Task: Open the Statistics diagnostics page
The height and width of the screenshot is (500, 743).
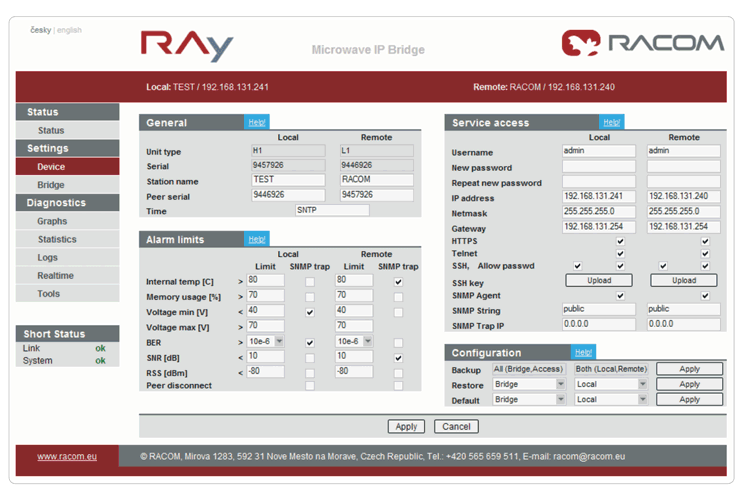Action: [x=56, y=239]
